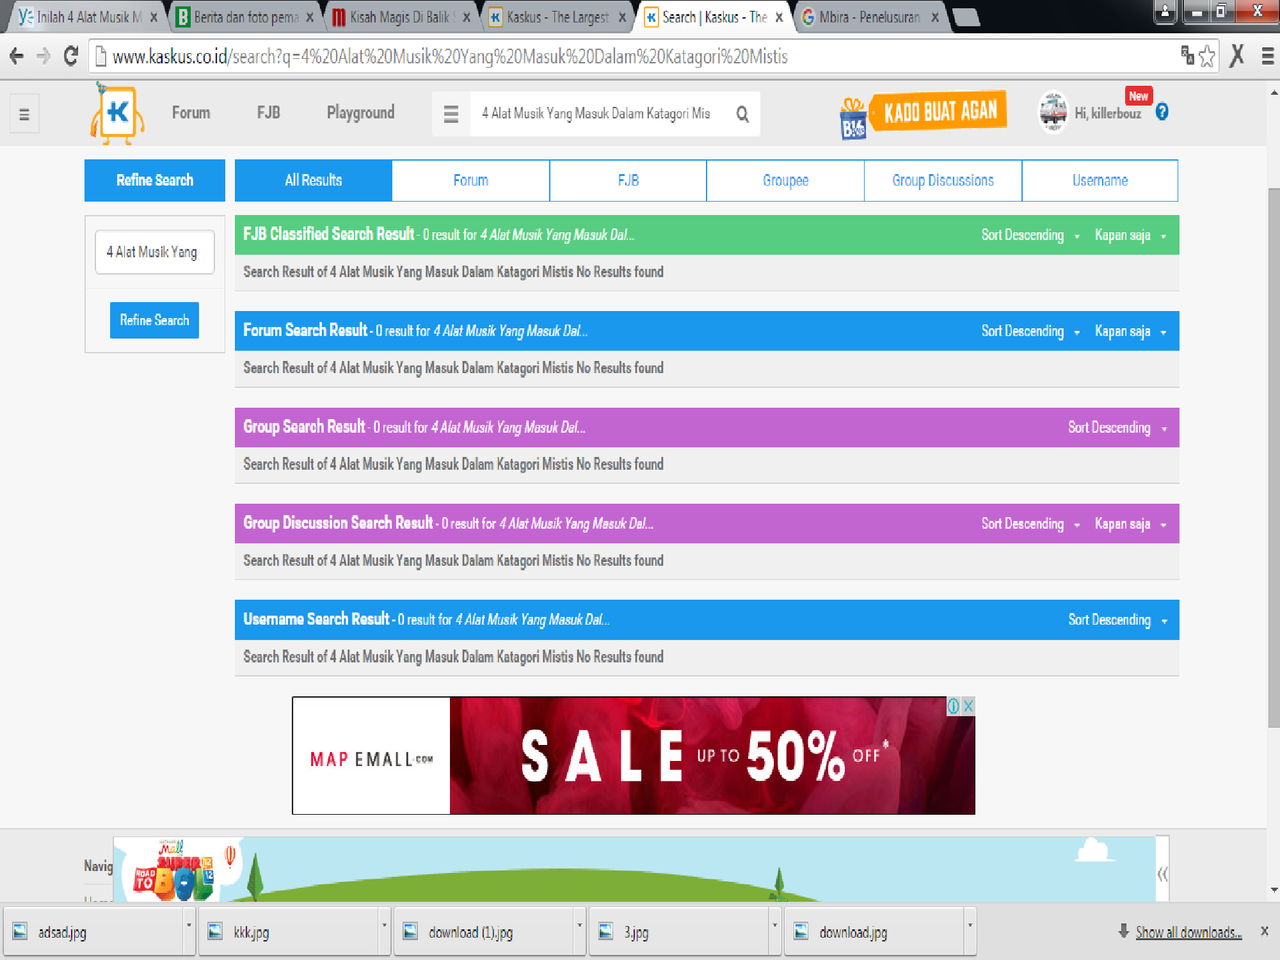
Task: Close the Mbira - Penelusuran tab
Action: 935,17
